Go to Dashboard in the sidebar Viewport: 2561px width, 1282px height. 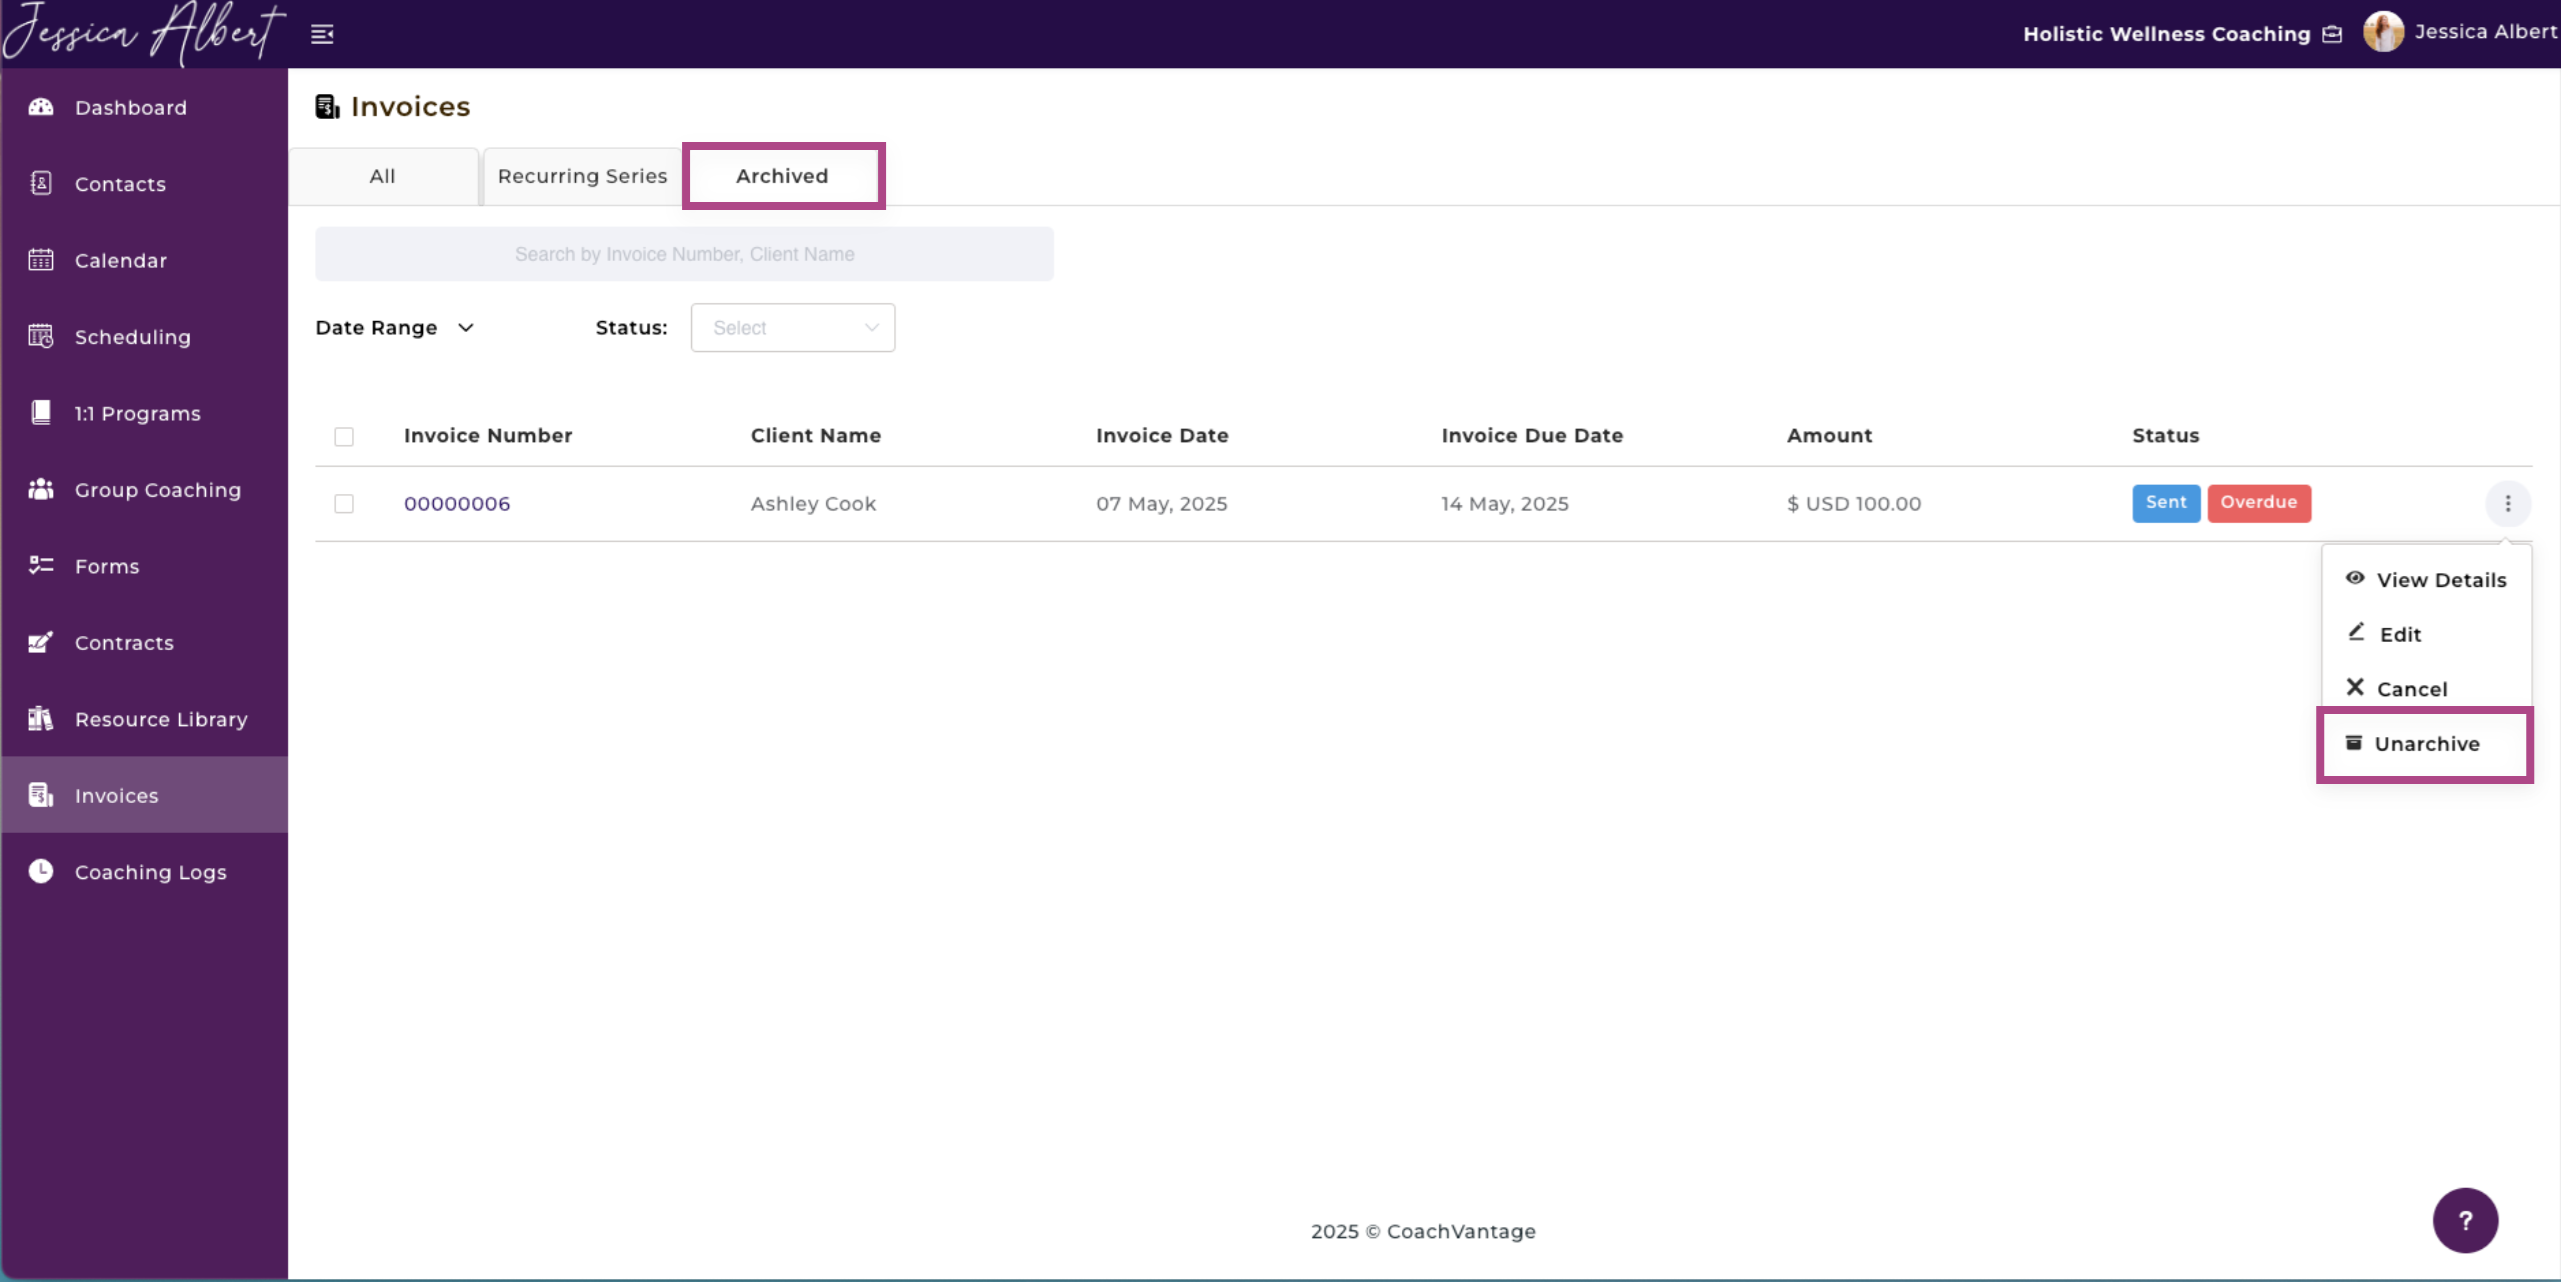(x=145, y=107)
